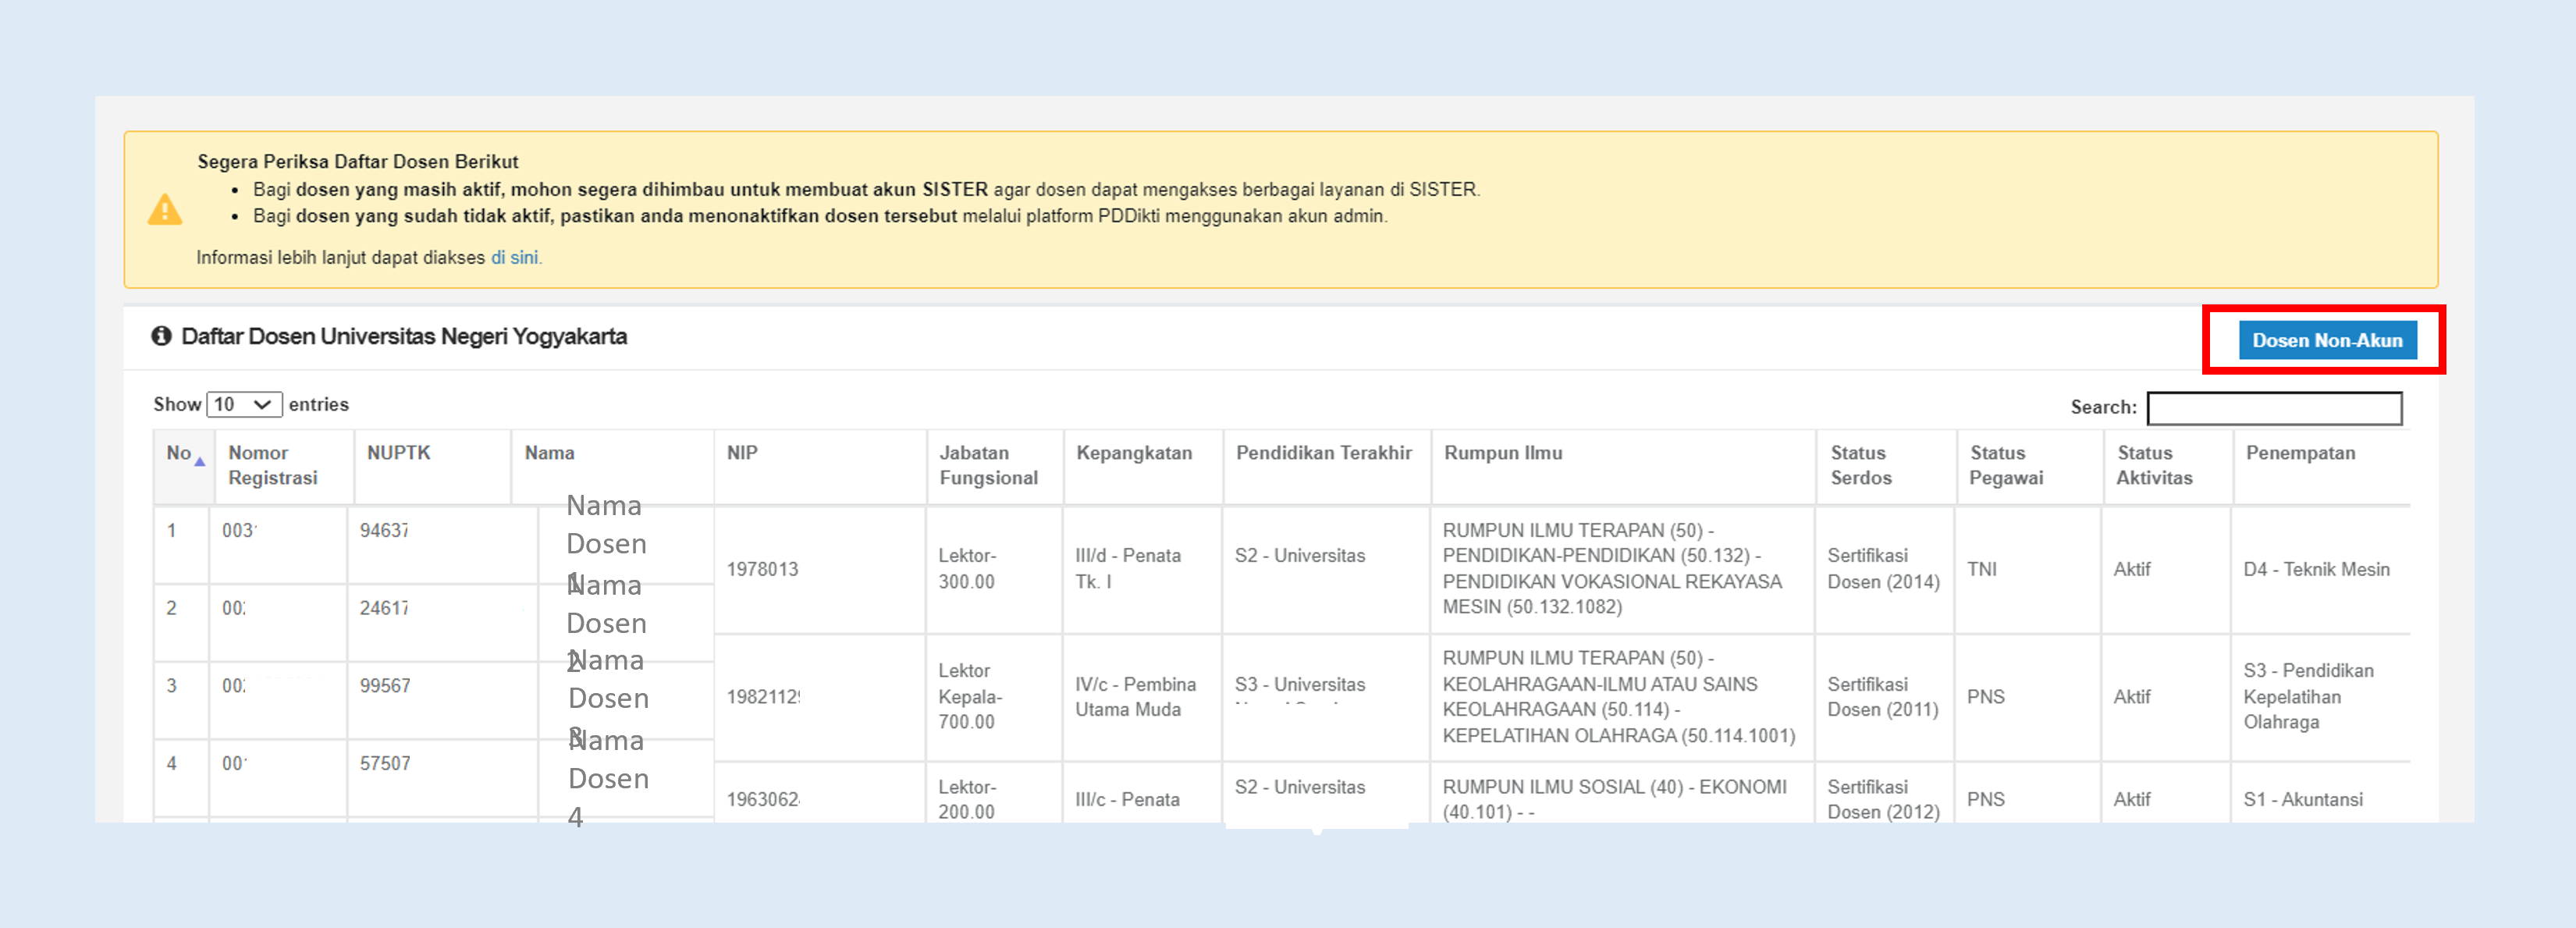The width and height of the screenshot is (2576, 928).
Task: Sort by Penempatan column header
Action: tap(2321, 466)
